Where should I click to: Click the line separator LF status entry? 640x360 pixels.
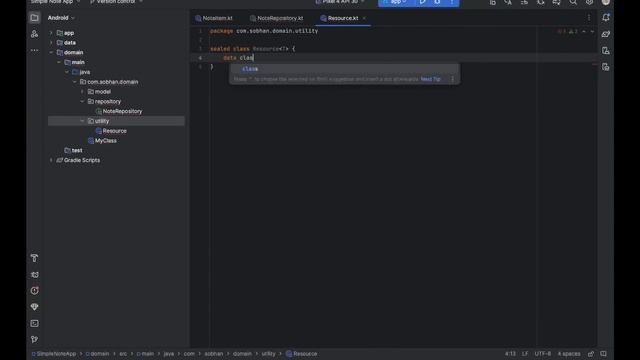point(525,354)
